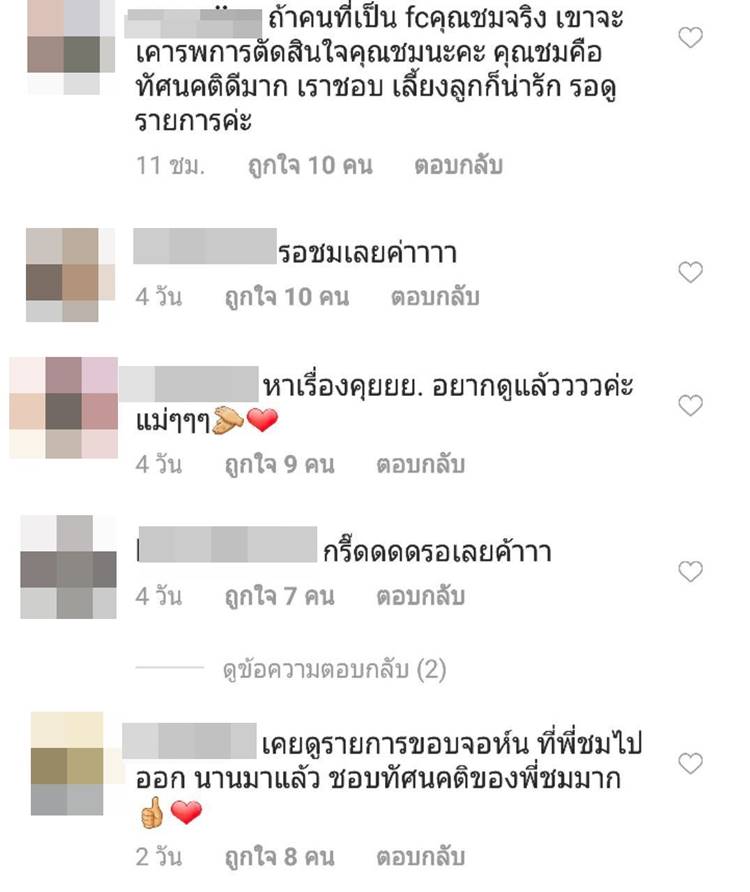Click ตอบกลับ under the 2 วัน comment
The height and width of the screenshot is (892, 750).
[x=421, y=857]
